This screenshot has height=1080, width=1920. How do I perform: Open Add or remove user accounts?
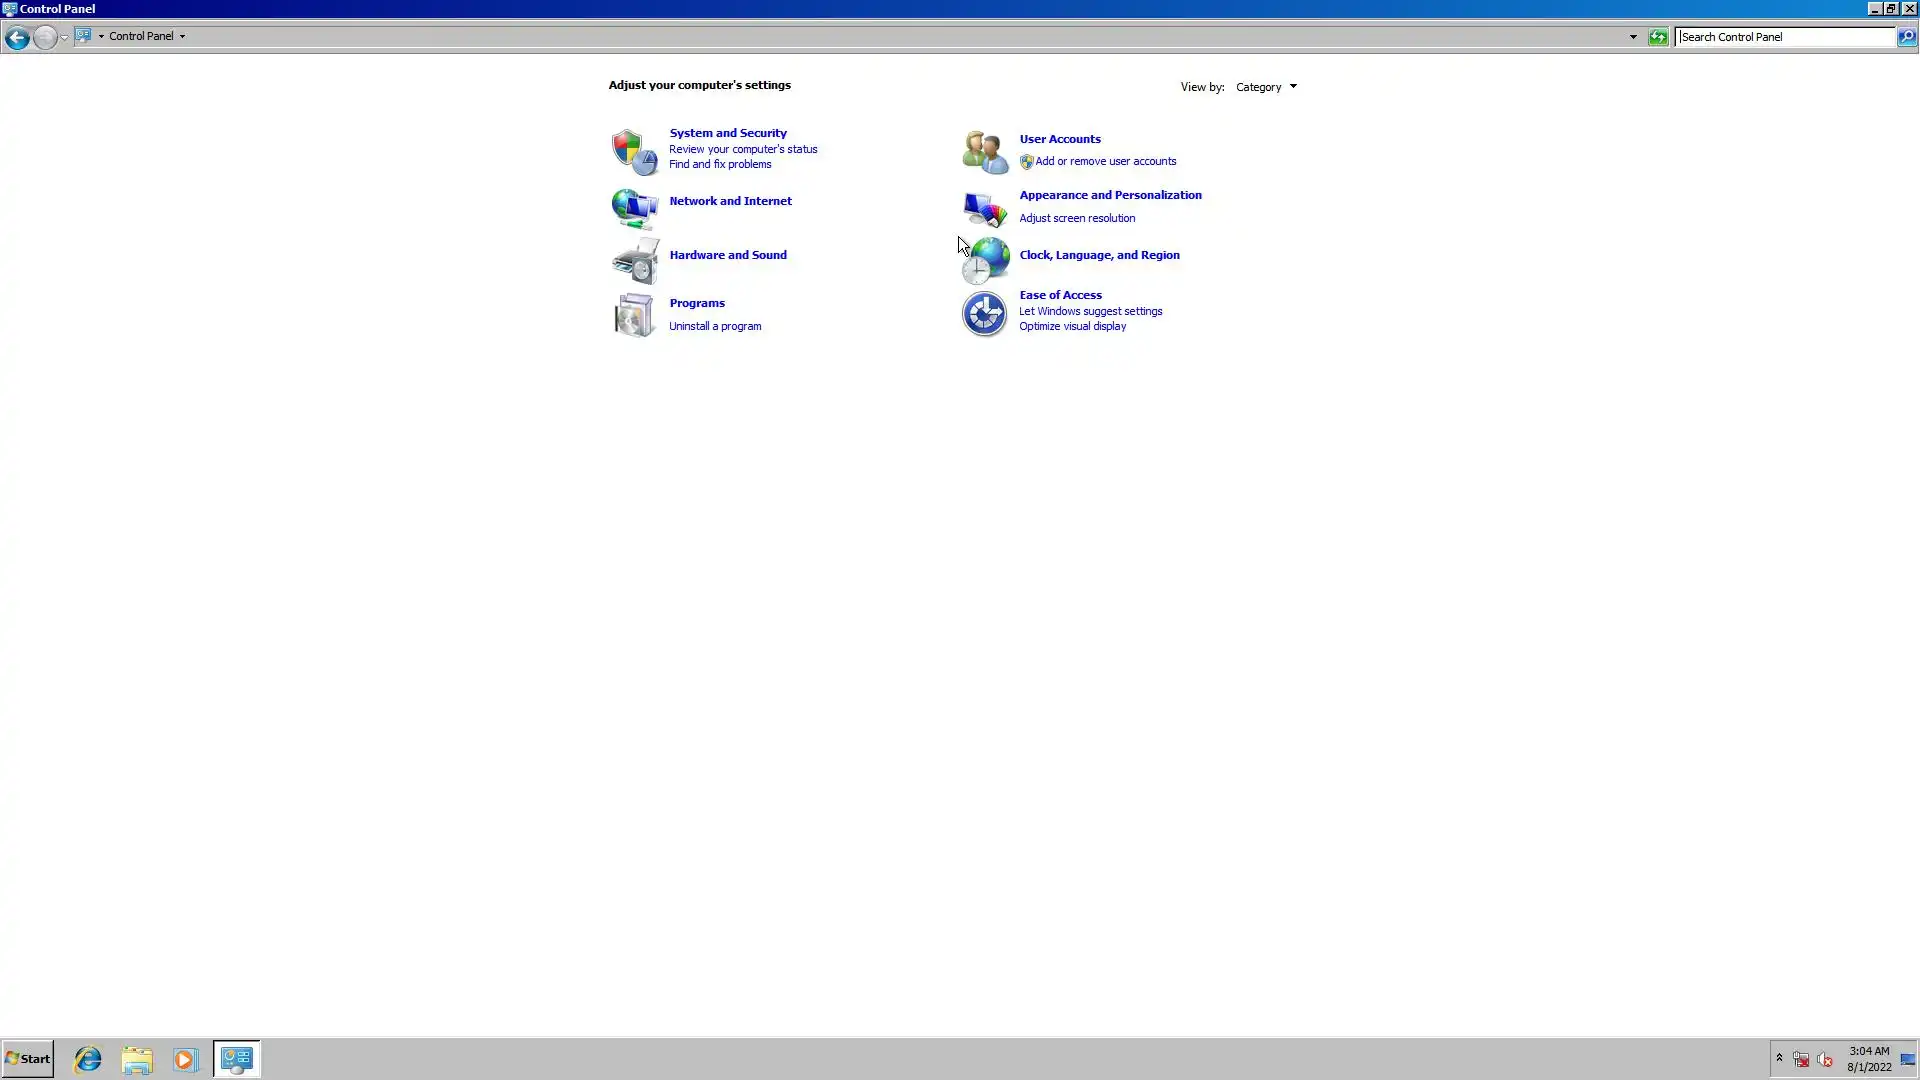pyautogui.click(x=1105, y=161)
